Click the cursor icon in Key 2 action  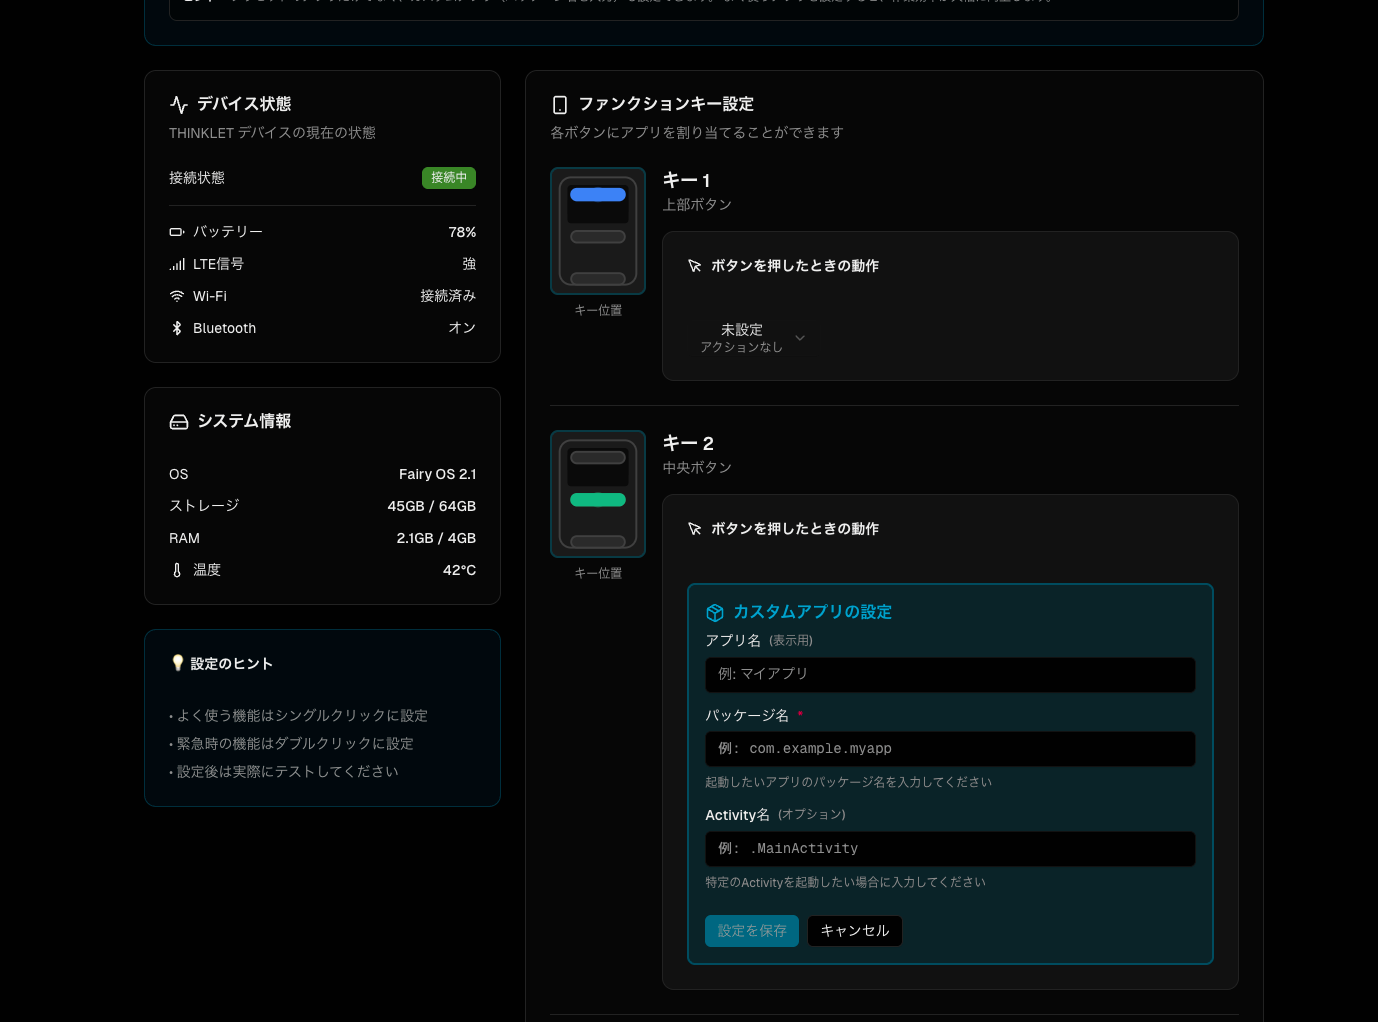point(695,529)
